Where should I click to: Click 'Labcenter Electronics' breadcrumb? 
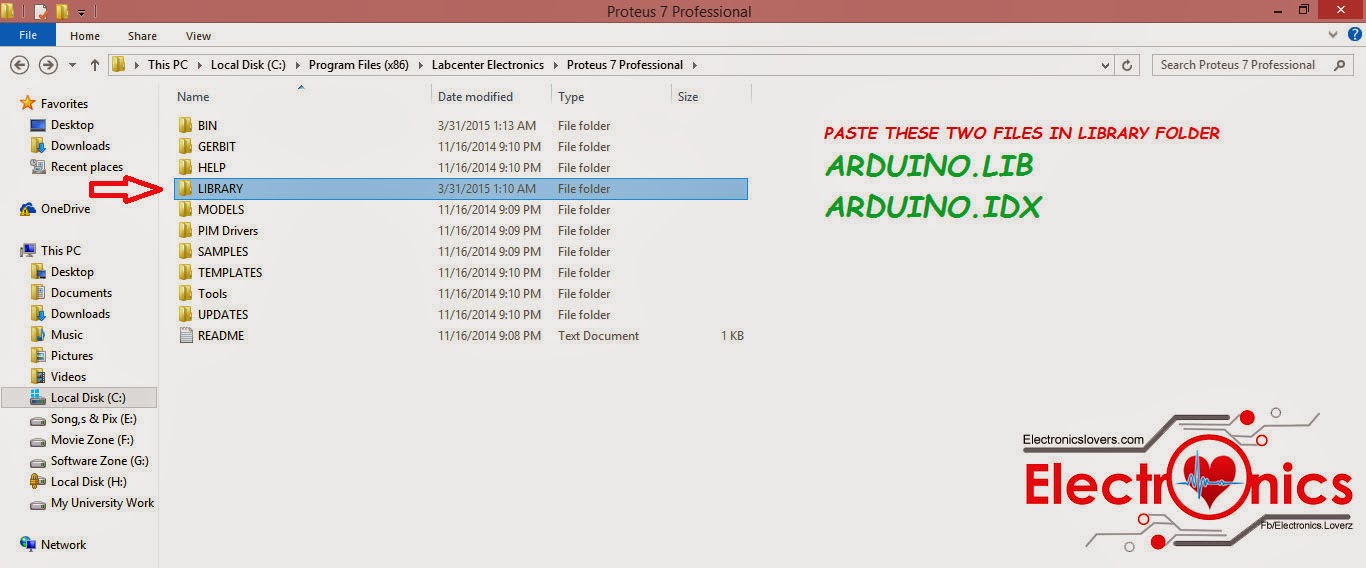[x=488, y=65]
